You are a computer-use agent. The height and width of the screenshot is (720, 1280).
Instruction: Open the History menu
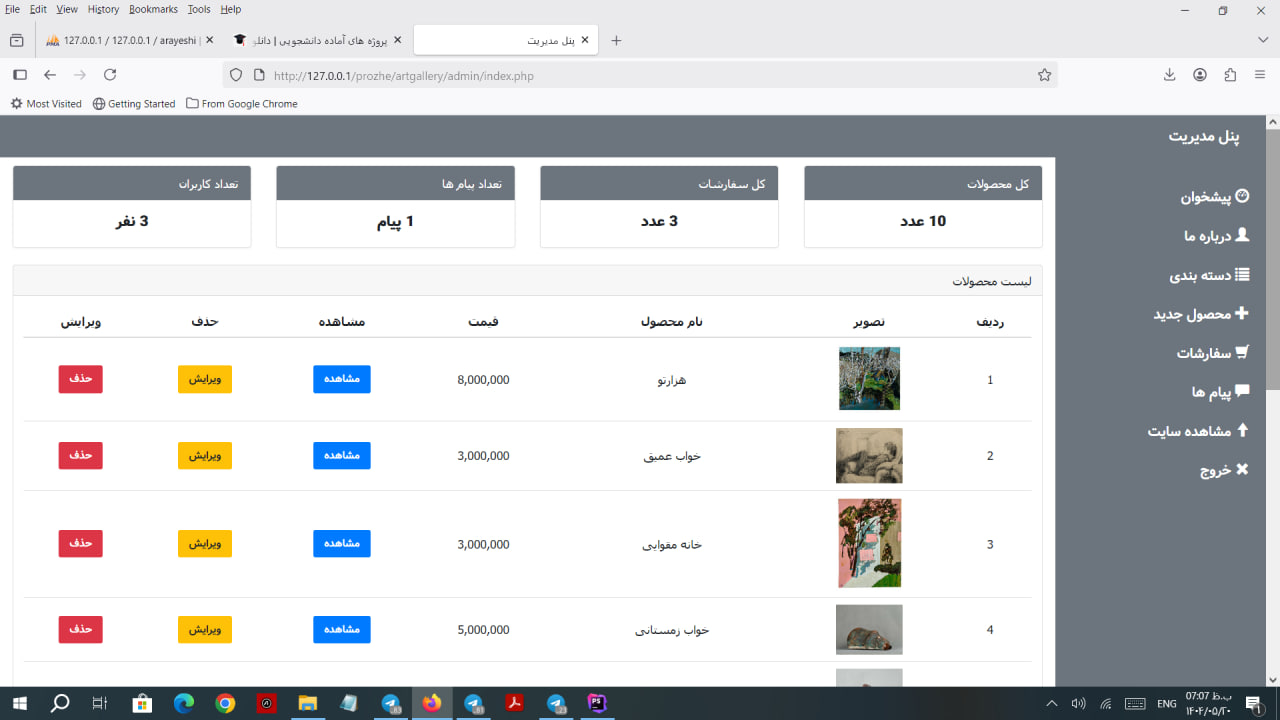tap(103, 9)
